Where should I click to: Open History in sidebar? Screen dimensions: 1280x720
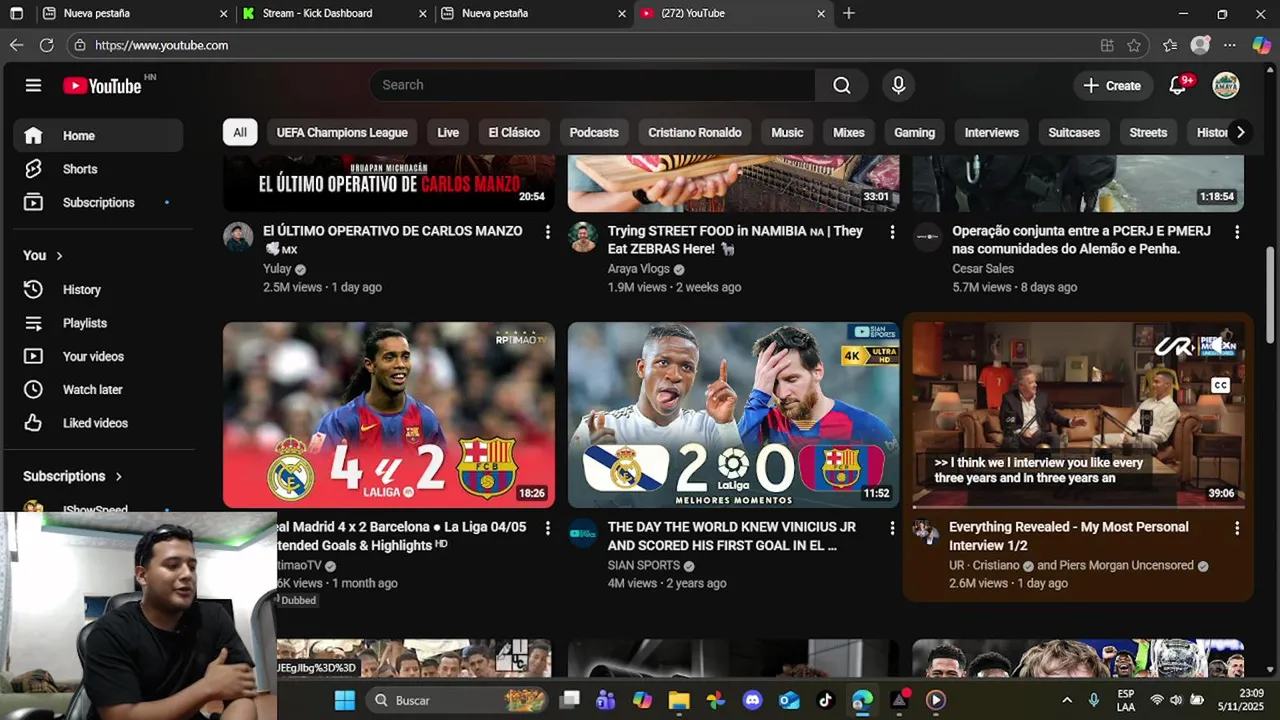98,289
